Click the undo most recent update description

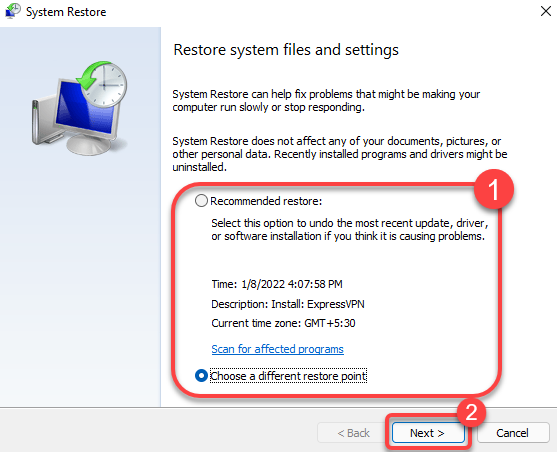[350, 230]
